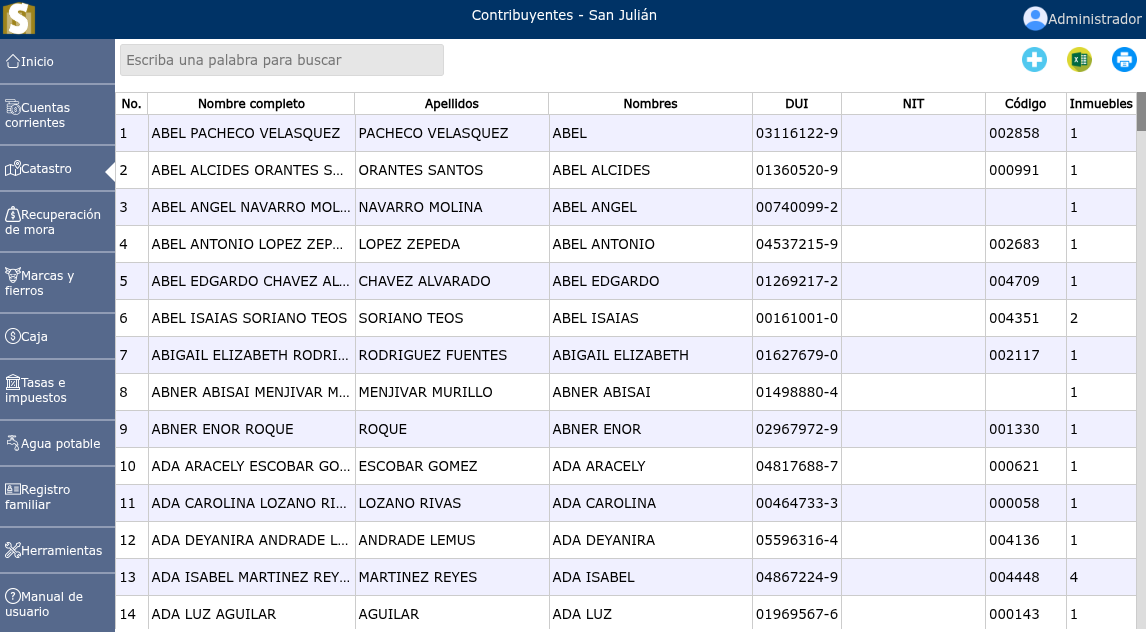Click the S logo in the top-left corner
Viewport: 1146px width, 632px height.
click(x=19, y=17)
